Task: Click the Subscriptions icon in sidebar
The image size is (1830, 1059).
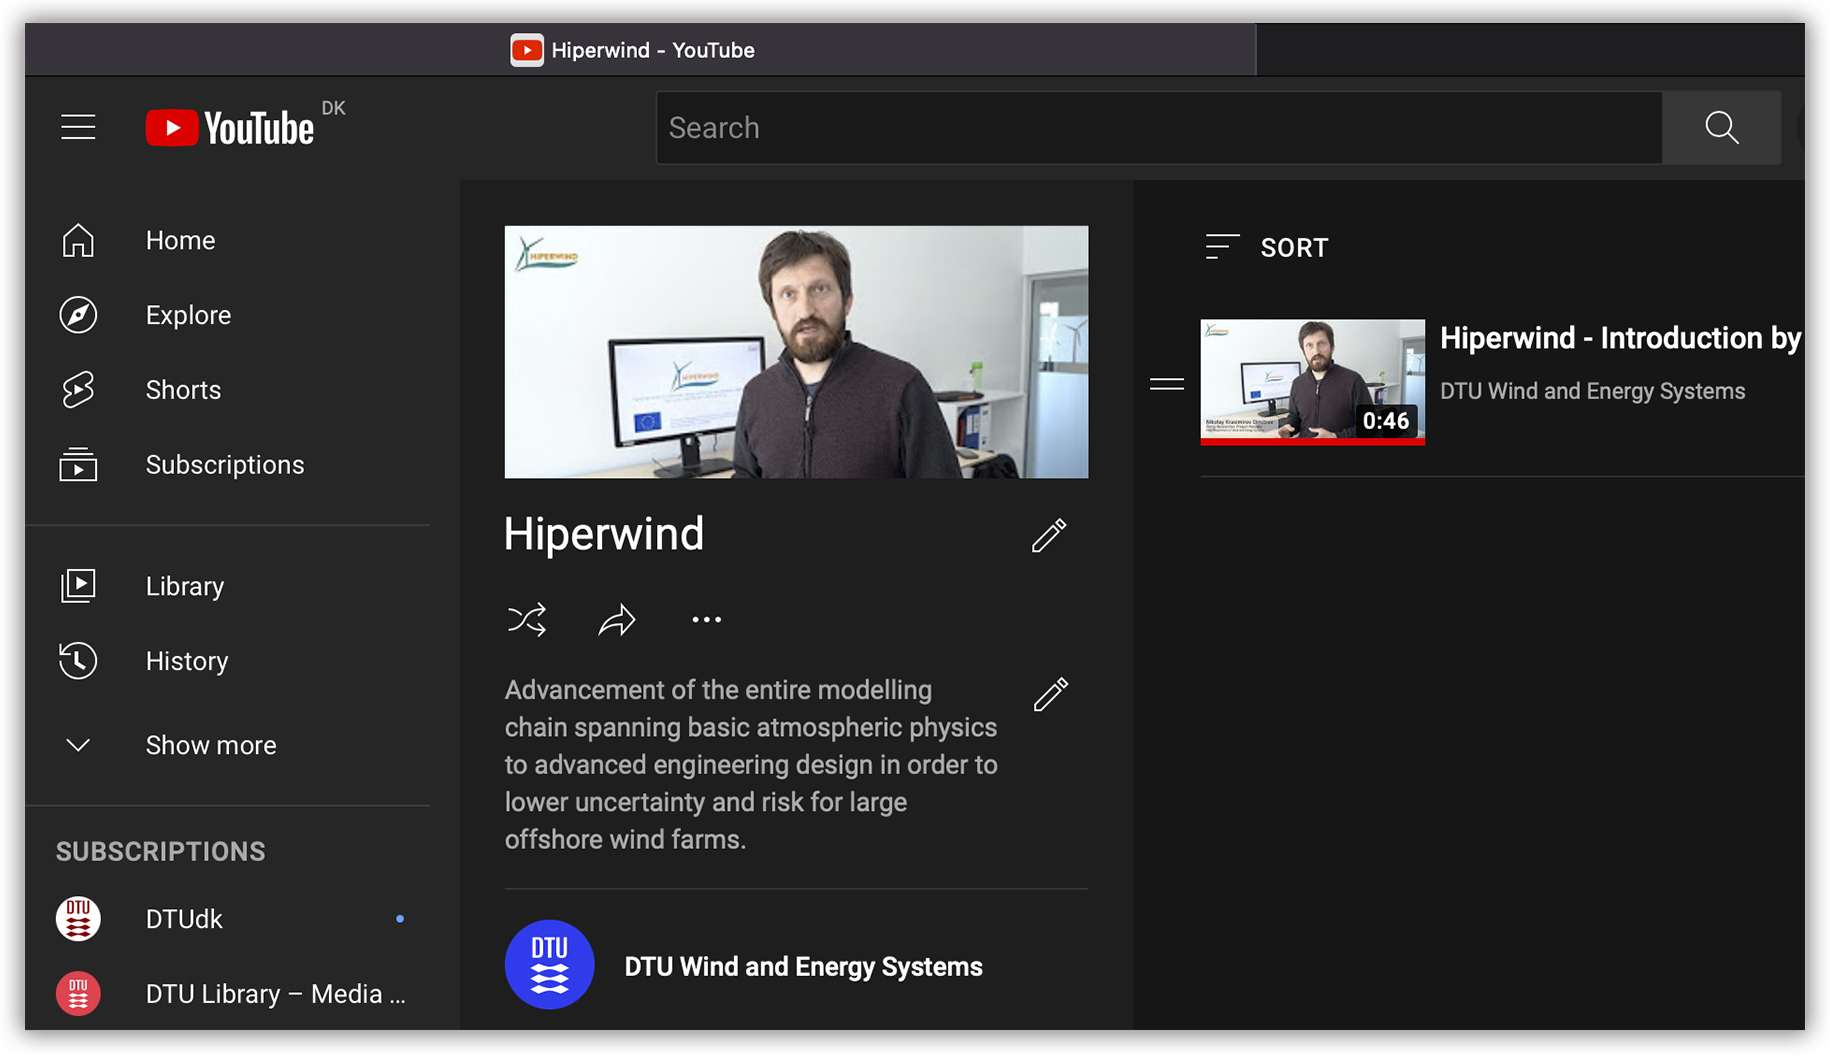Action: pos(78,465)
